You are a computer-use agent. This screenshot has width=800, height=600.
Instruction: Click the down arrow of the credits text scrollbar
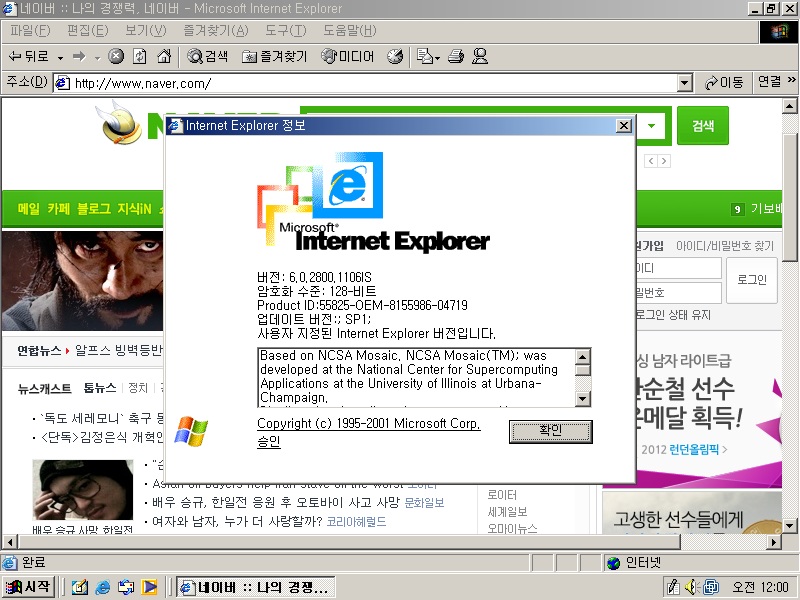(x=583, y=398)
